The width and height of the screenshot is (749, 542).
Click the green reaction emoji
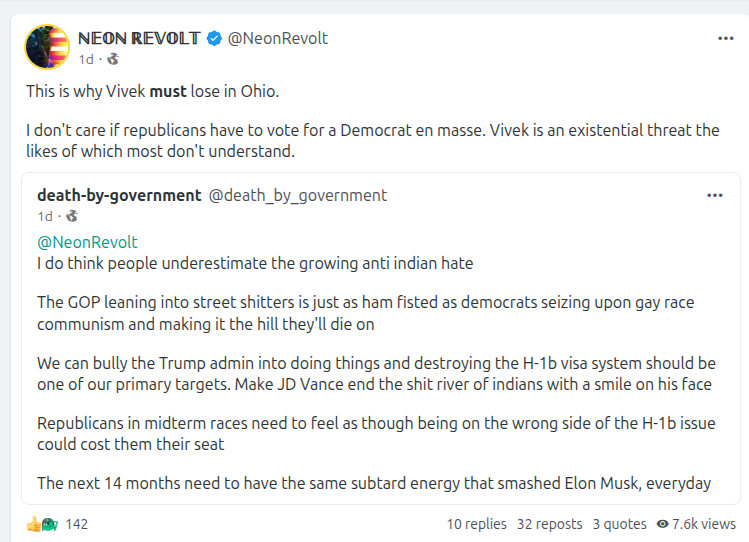(49, 524)
